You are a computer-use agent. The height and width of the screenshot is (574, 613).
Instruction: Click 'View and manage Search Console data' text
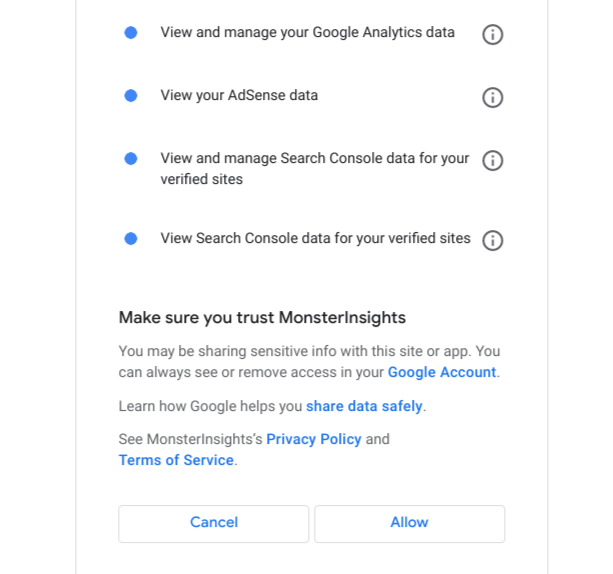click(314, 169)
